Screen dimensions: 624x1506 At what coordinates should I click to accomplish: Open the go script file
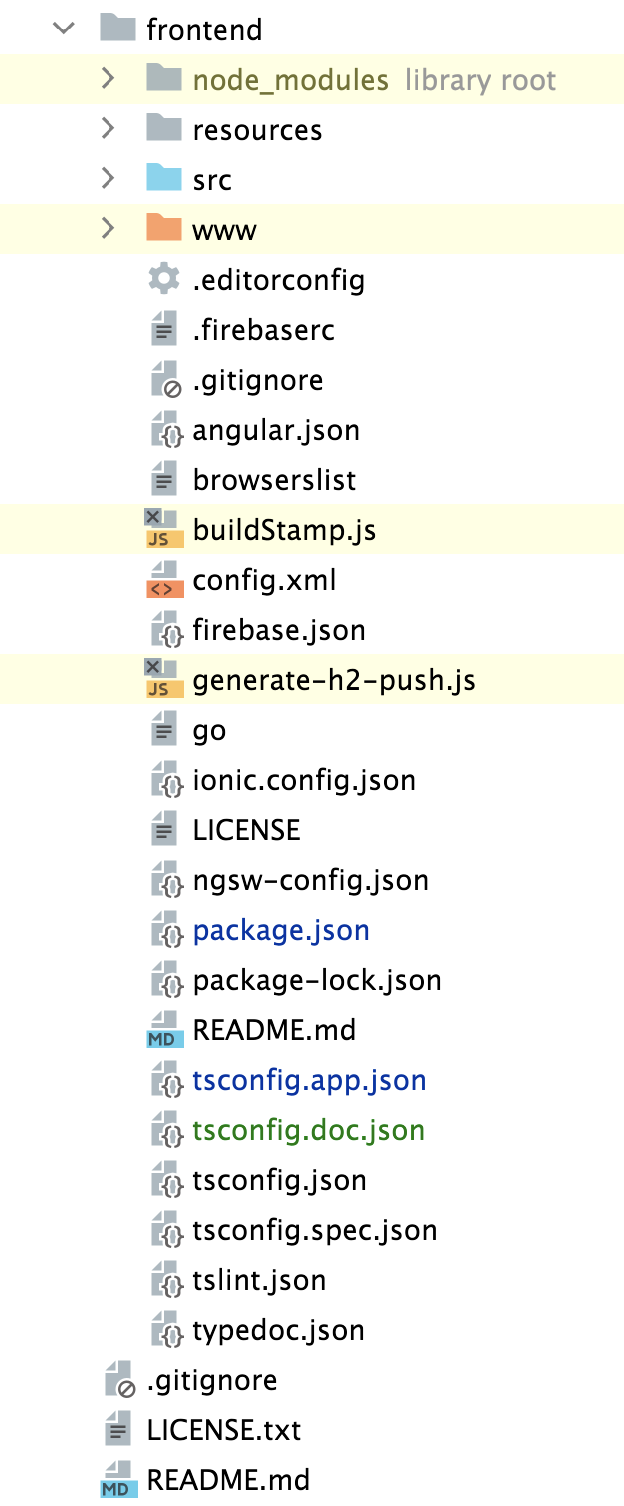click(x=208, y=730)
